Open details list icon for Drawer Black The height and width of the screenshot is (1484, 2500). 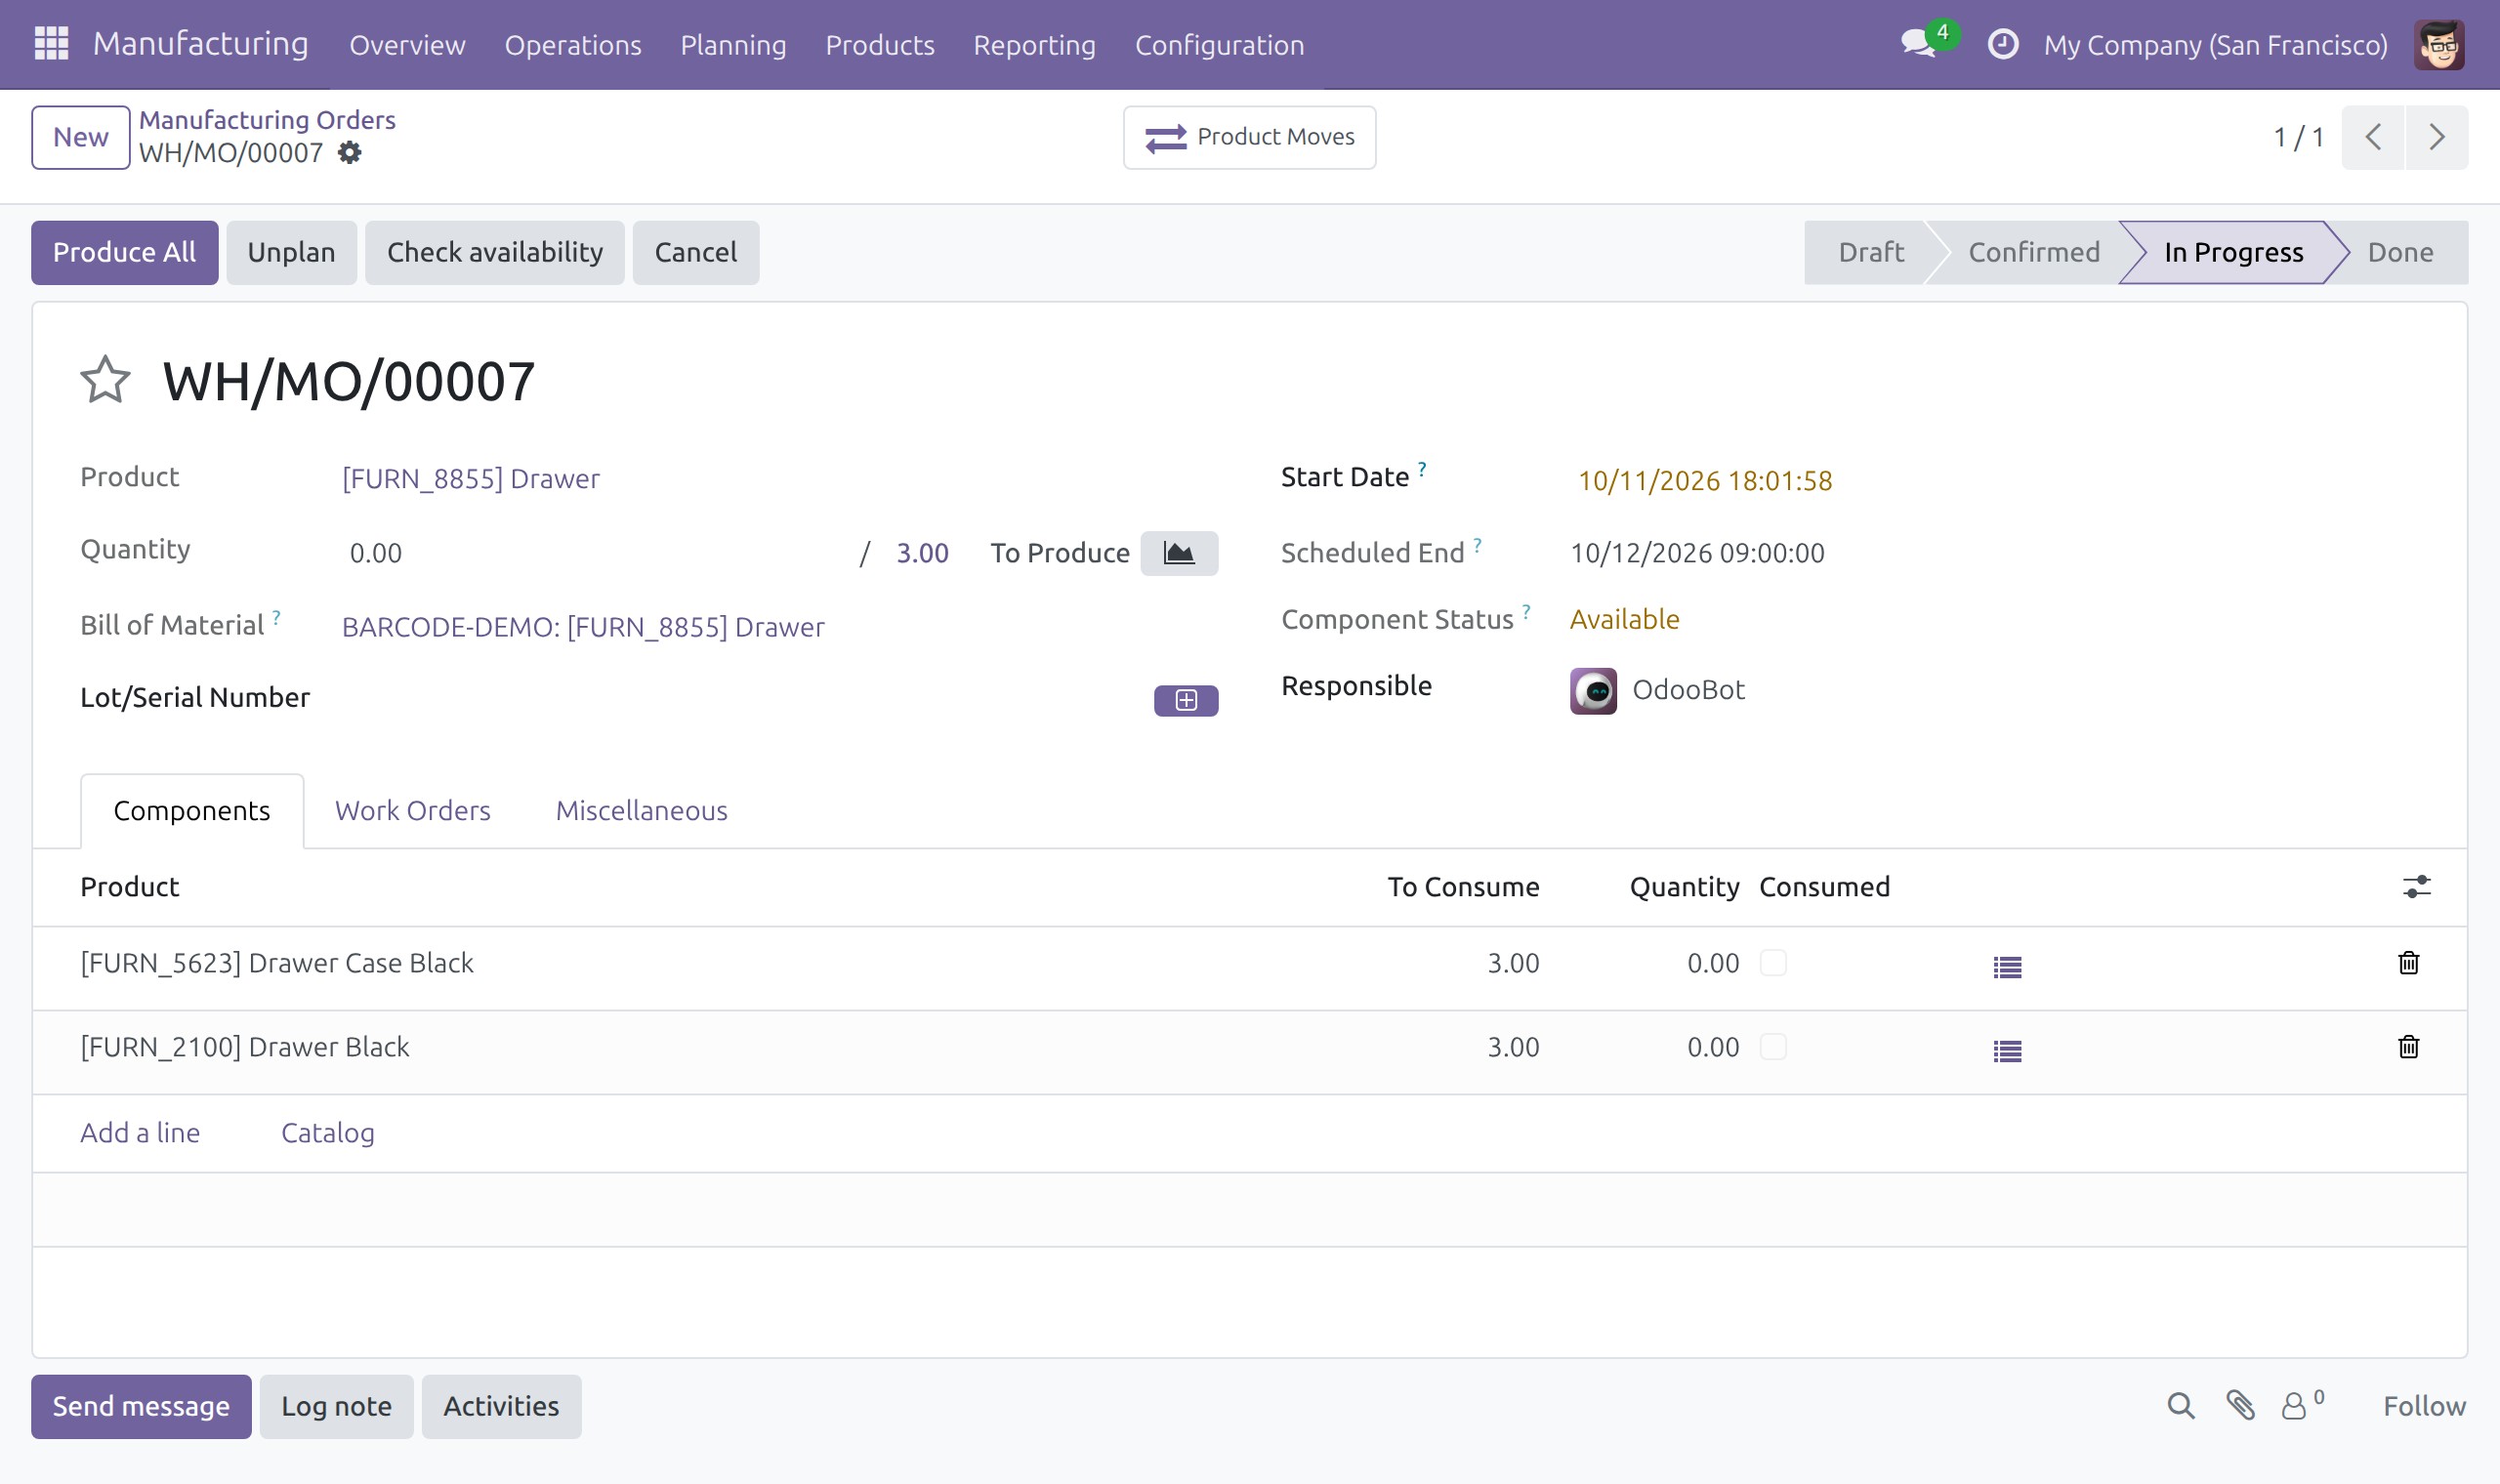tap(2007, 1050)
